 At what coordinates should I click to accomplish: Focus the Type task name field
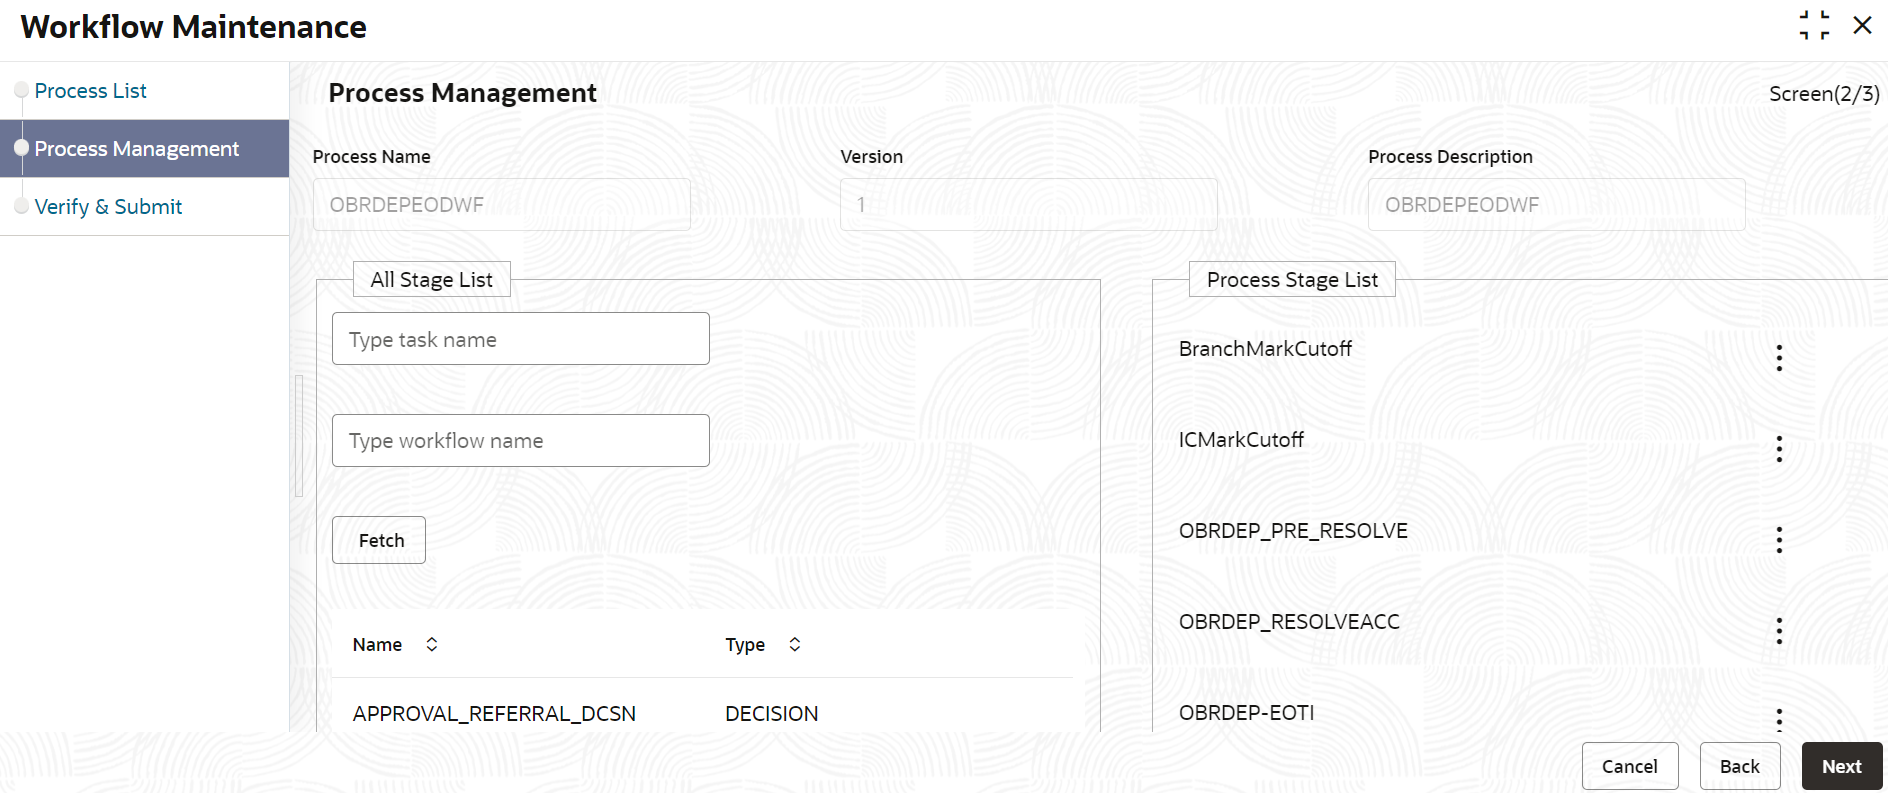click(521, 339)
